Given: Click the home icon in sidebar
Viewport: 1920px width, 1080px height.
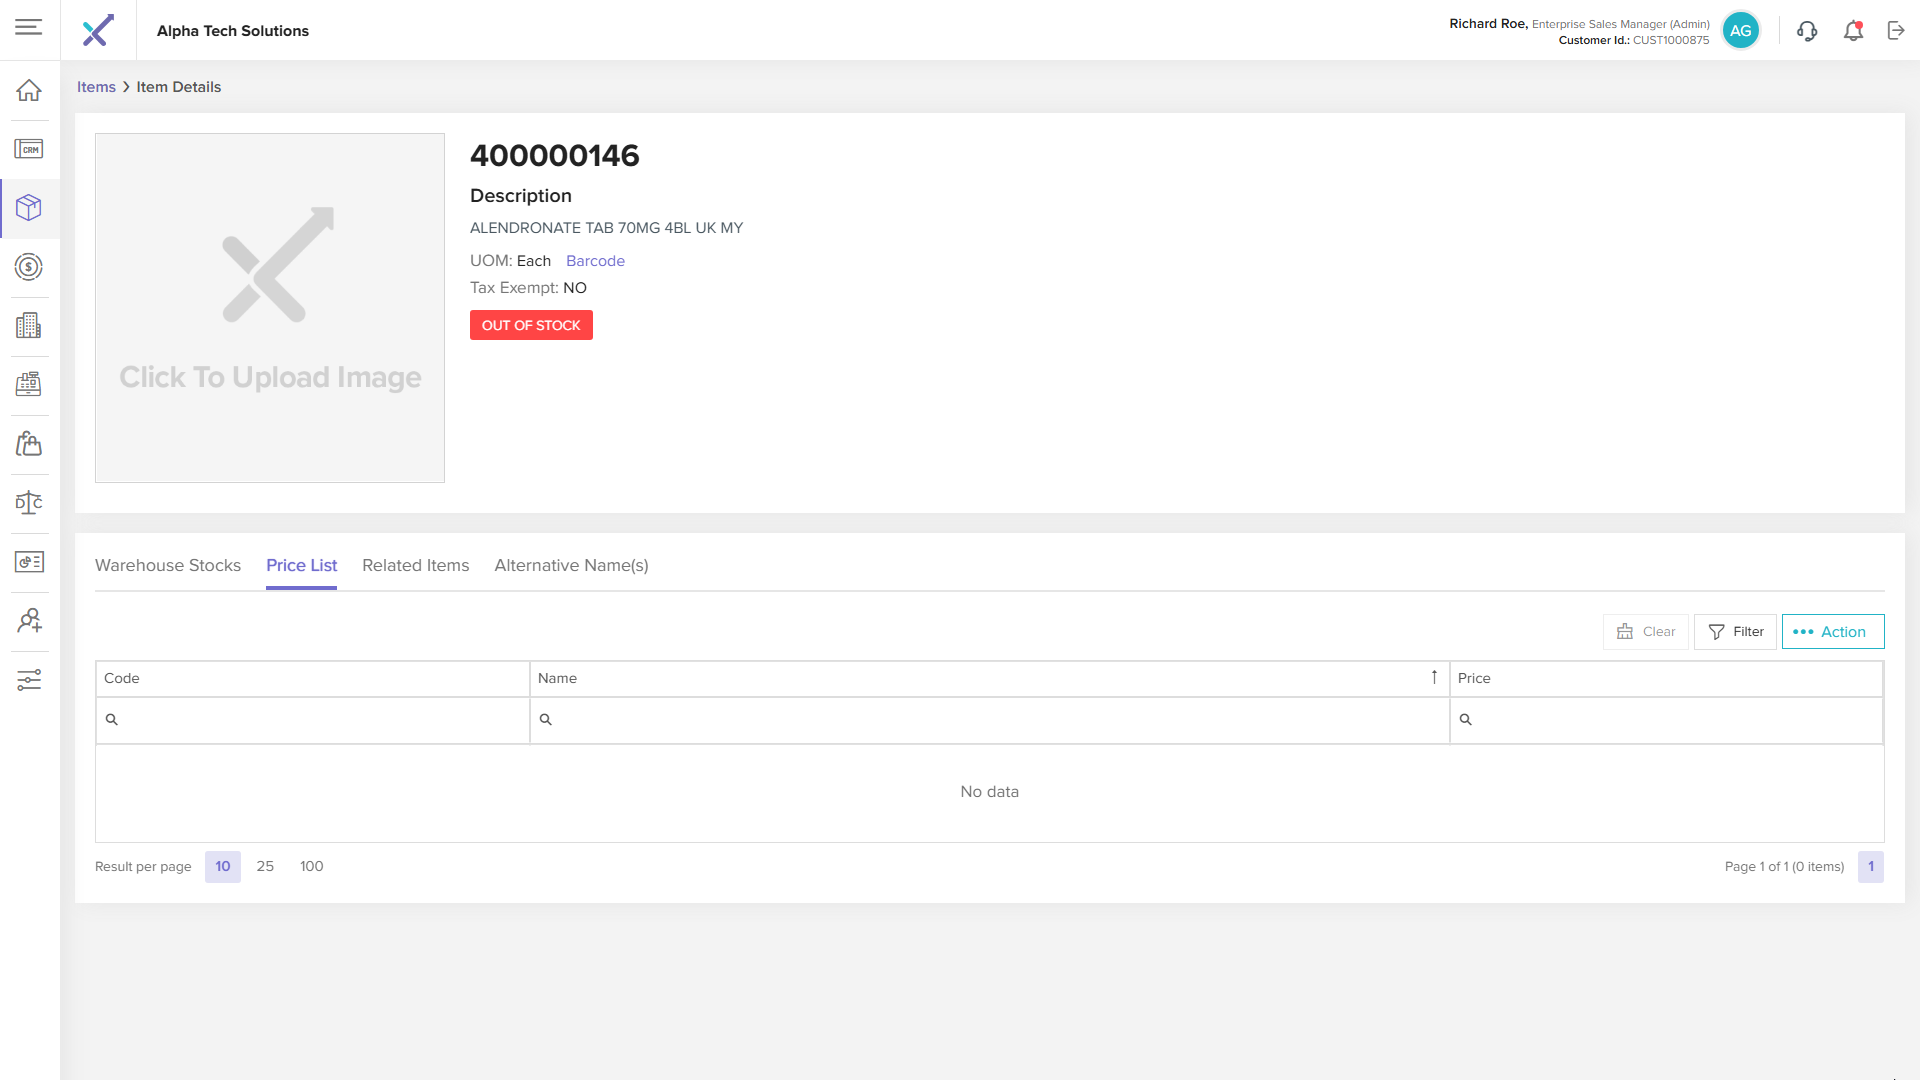Looking at the screenshot, I should (29, 90).
